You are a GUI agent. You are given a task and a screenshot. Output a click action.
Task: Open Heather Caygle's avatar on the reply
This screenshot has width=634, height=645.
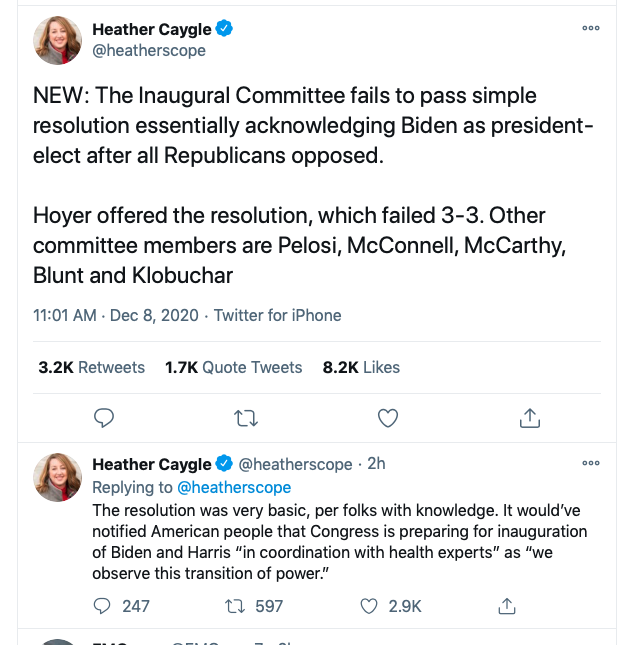click(x=58, y=477)
